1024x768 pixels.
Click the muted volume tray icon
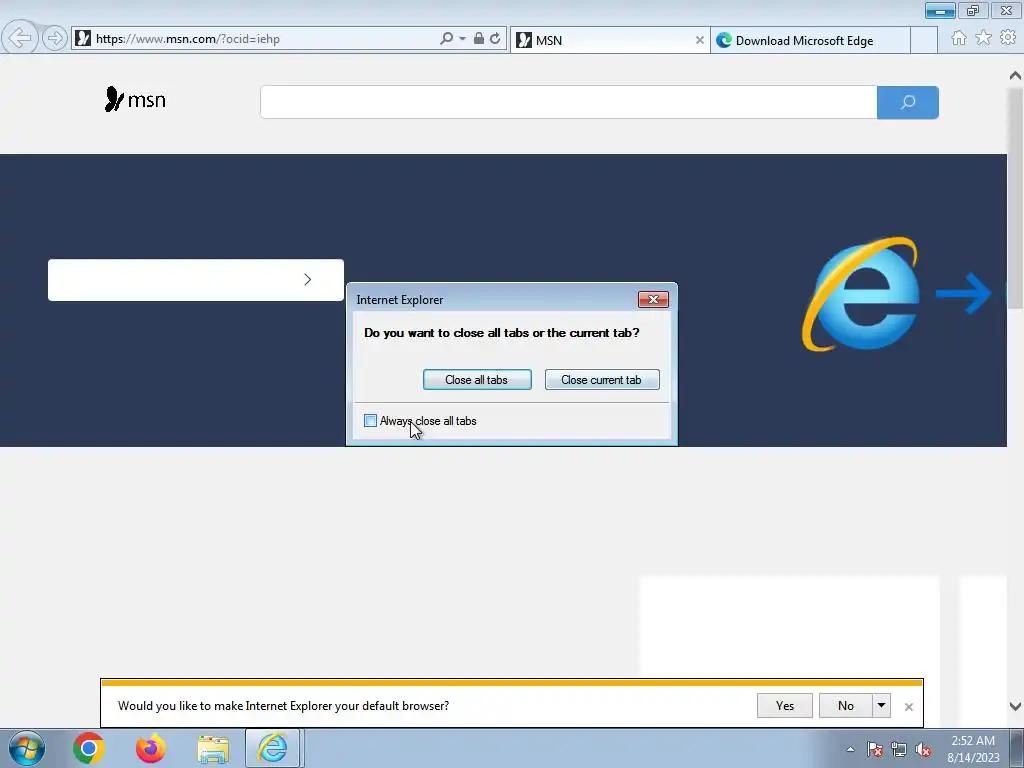pos(923,749)
